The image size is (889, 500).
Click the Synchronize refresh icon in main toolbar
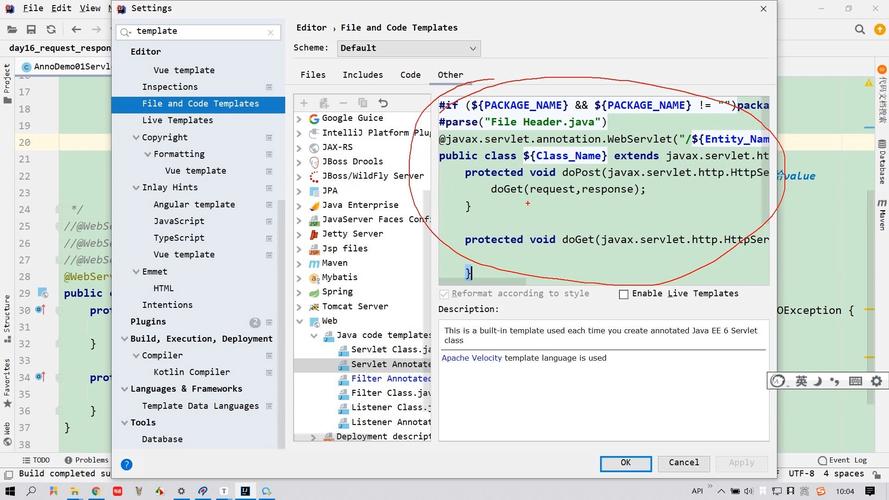51,29
